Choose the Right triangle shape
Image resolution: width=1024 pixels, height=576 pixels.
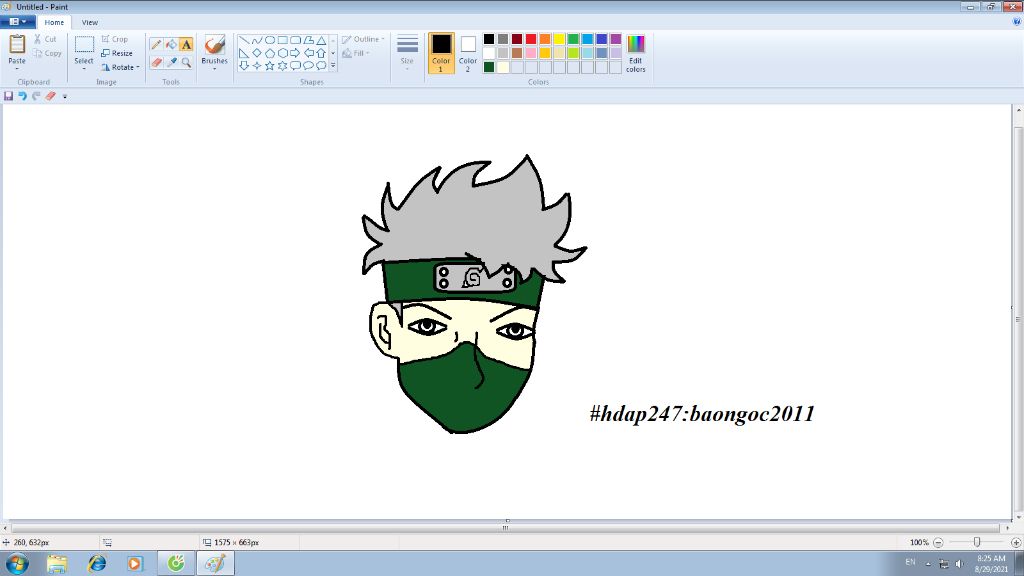click(244, 53)
